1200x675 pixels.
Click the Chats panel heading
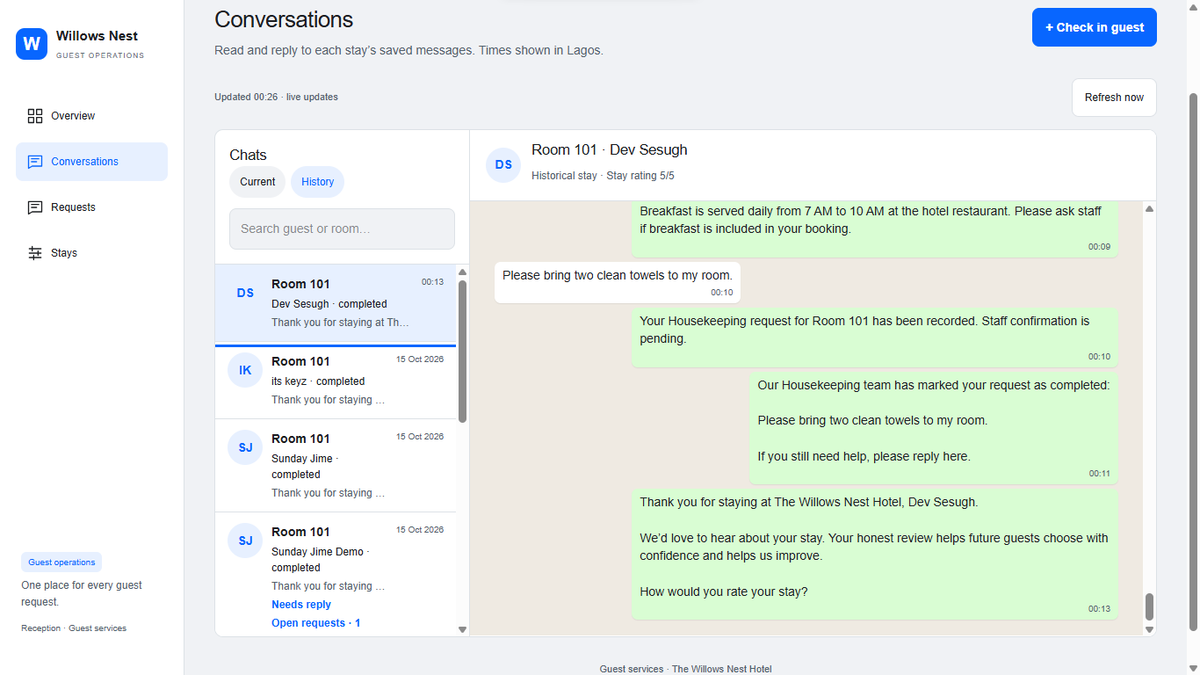[x=248, y=155]
